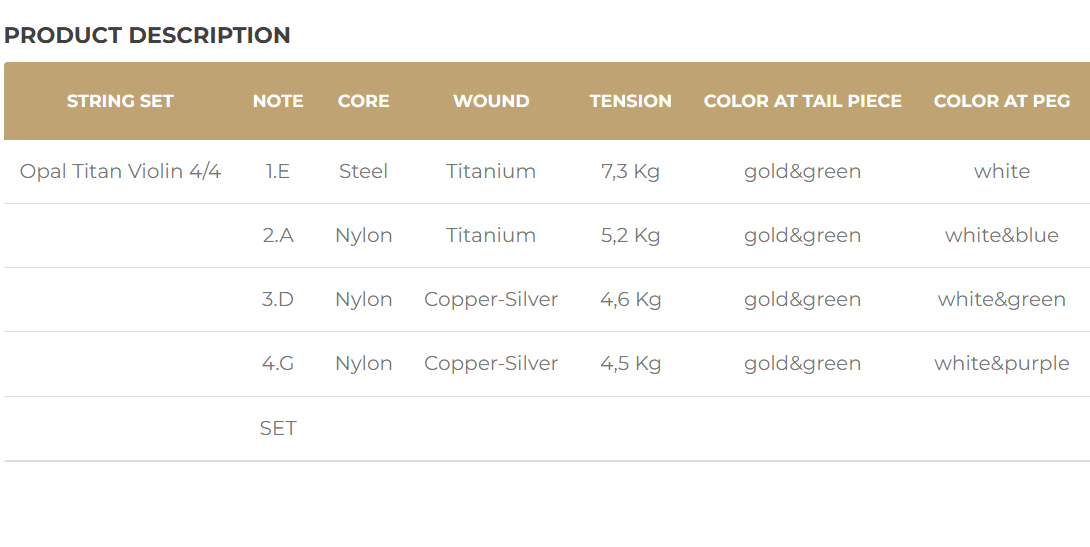Select the white&green peg color cell
The height and width of the screenshot is (547, 1090).
click(x=1001, y=299)
